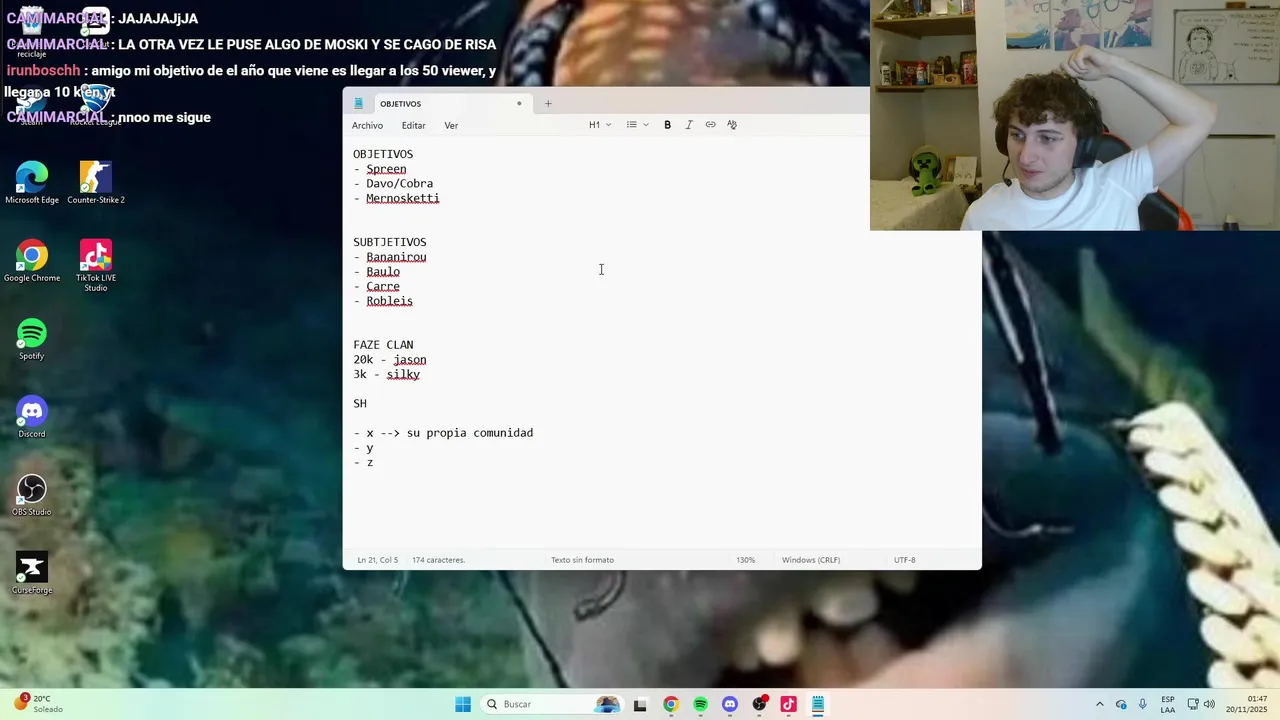Clear formatting with the toolbar icon
Screen dimensions: 1280x720
pos(732,125)
